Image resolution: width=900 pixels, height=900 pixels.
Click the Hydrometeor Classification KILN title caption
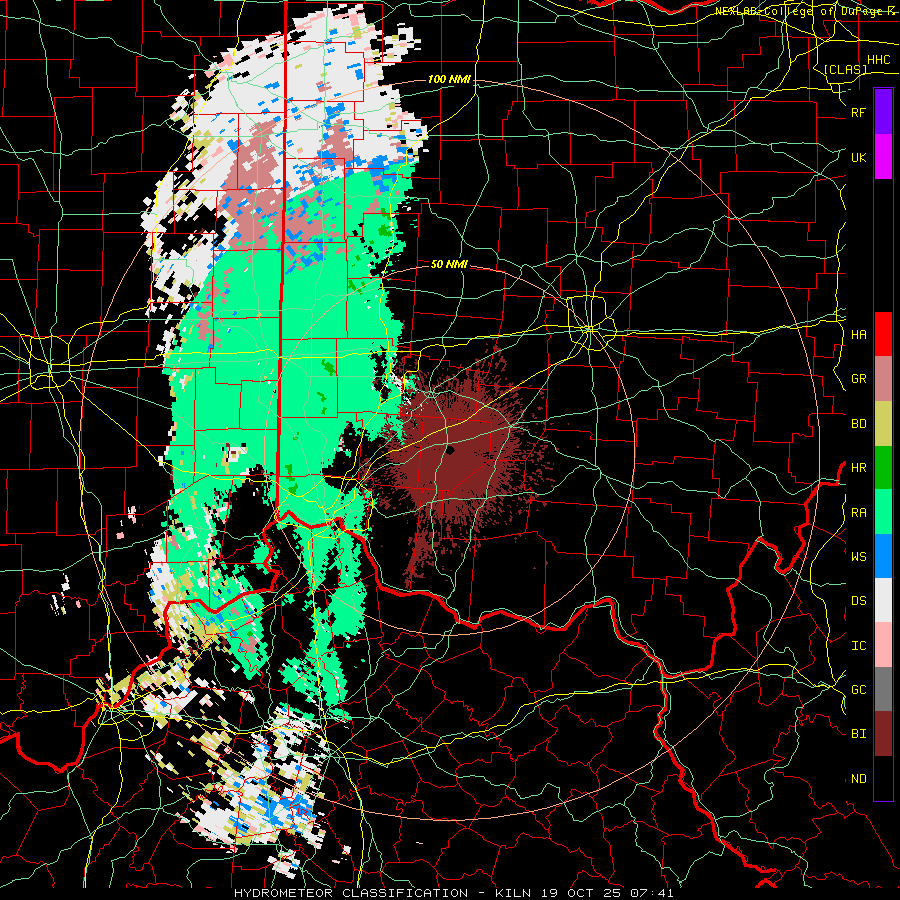click(453, 893)
